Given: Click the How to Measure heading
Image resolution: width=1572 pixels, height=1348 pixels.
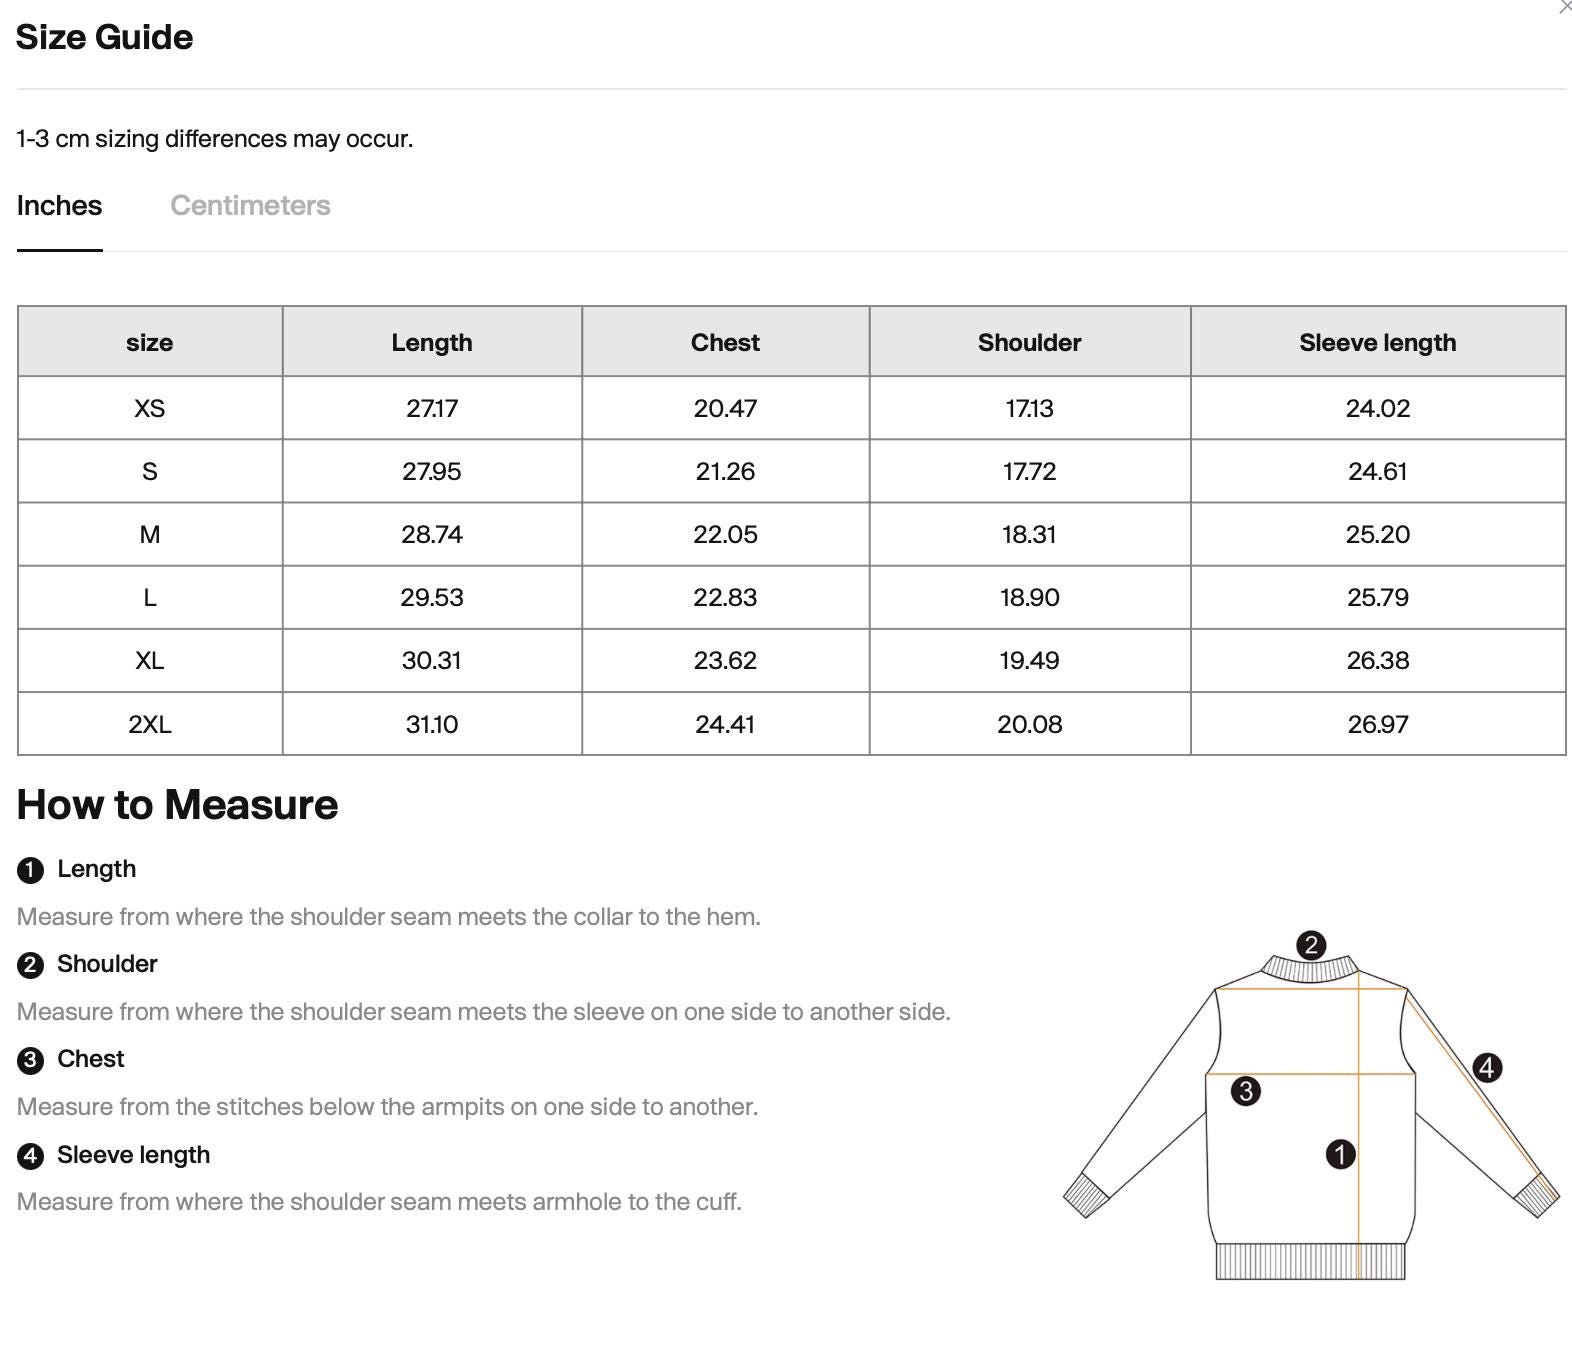Looking at the screenshot, I should pos(177,805).
